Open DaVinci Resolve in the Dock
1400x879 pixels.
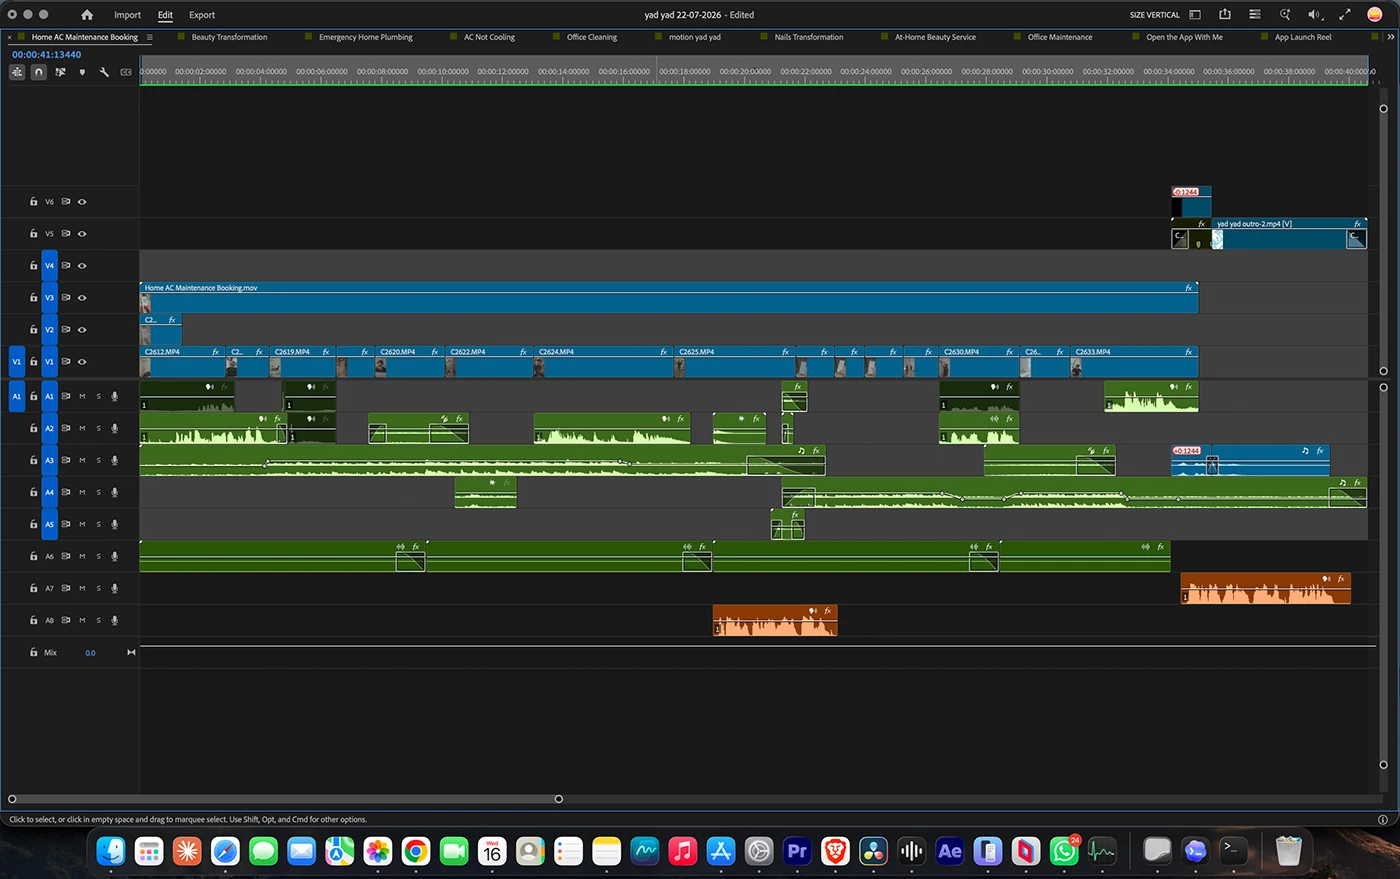click(x=873, y=851)
